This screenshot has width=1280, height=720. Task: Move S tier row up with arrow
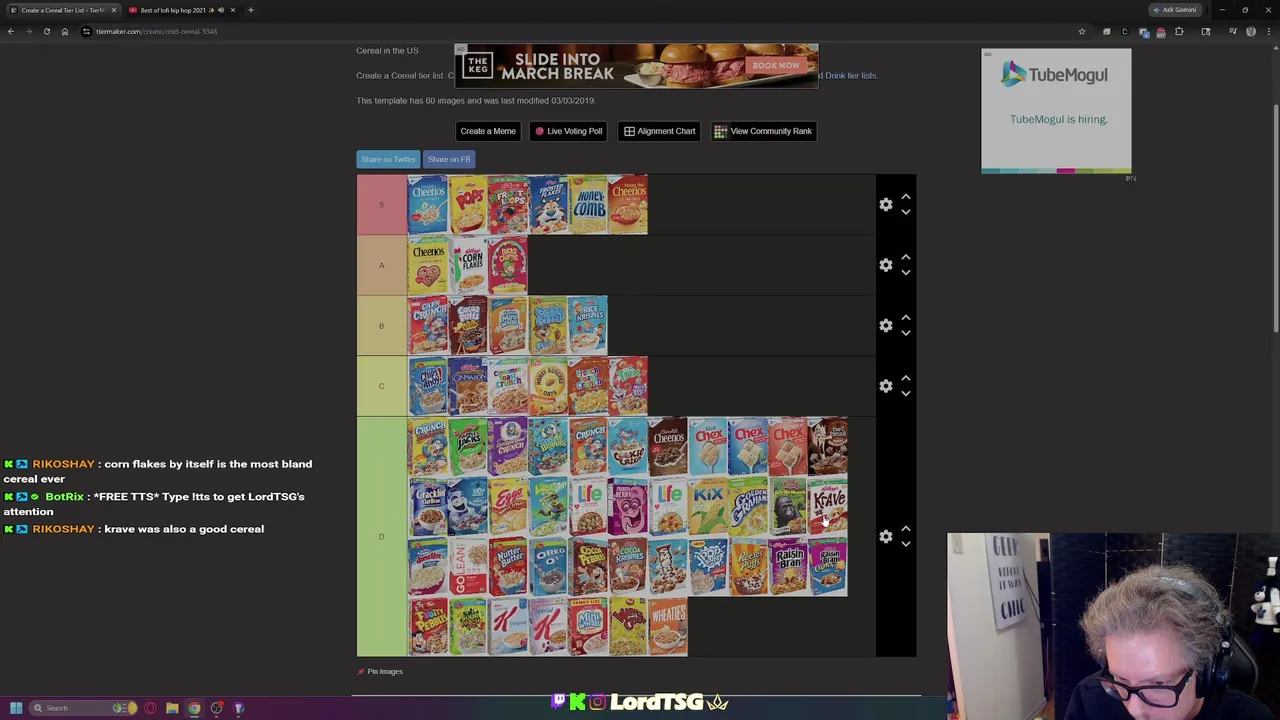[906, 197]
